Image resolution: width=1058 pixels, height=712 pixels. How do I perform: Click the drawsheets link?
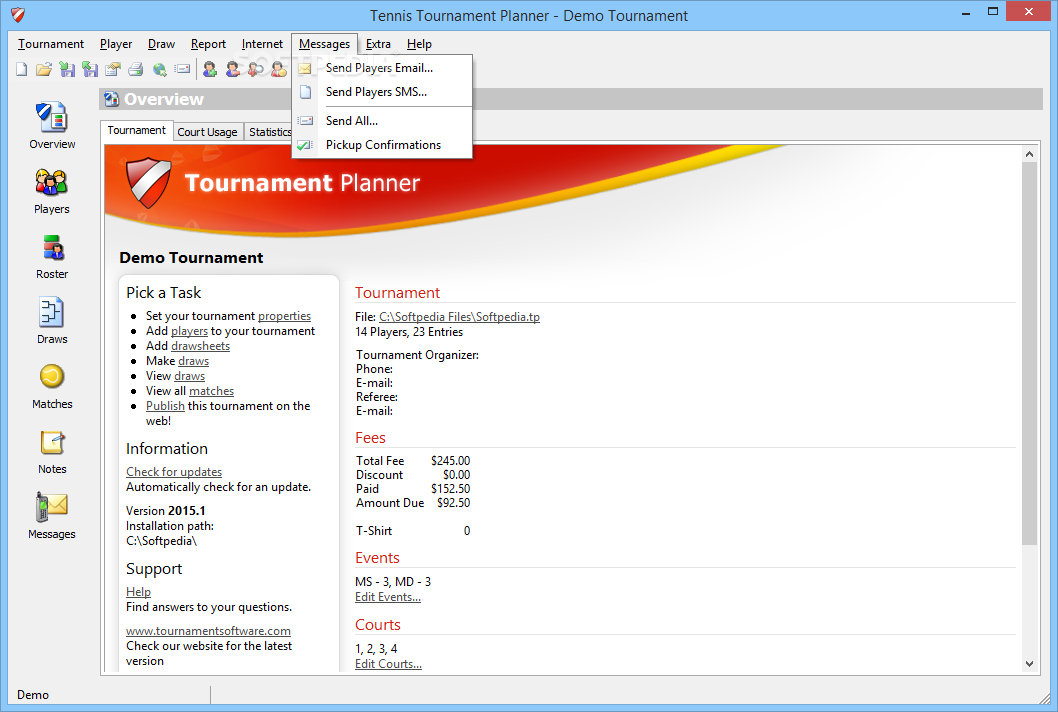pos(200,346)
